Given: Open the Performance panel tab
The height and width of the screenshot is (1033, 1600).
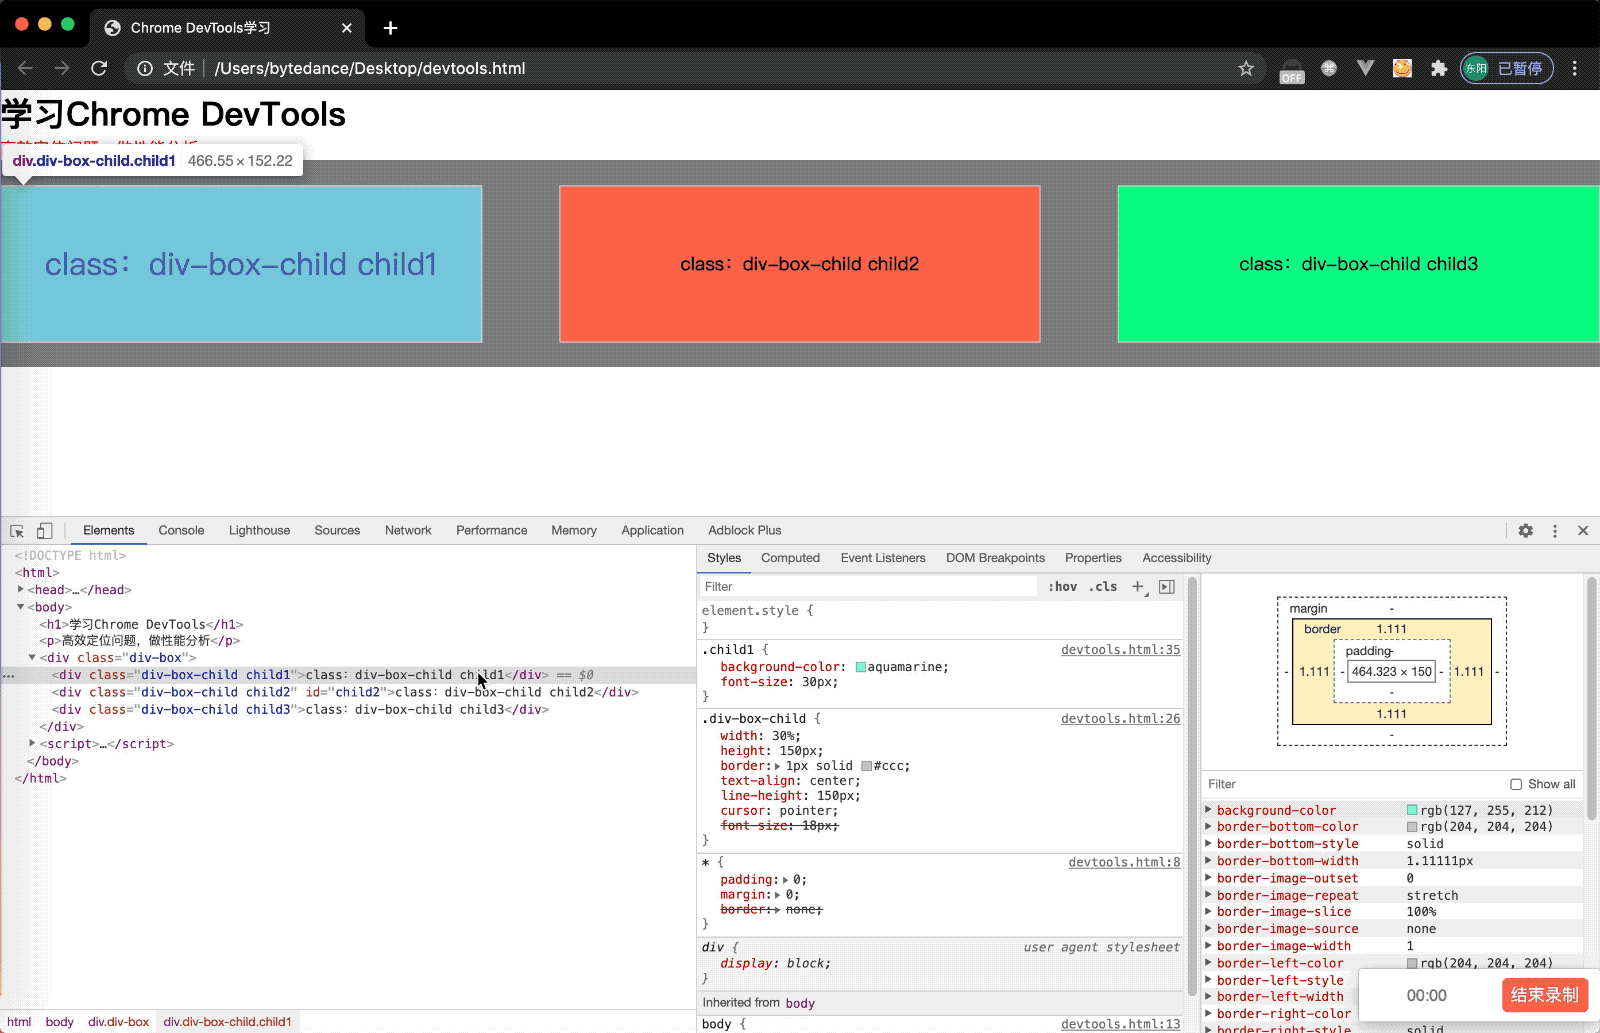Looking at the screenshot, I should coord(491,531).
